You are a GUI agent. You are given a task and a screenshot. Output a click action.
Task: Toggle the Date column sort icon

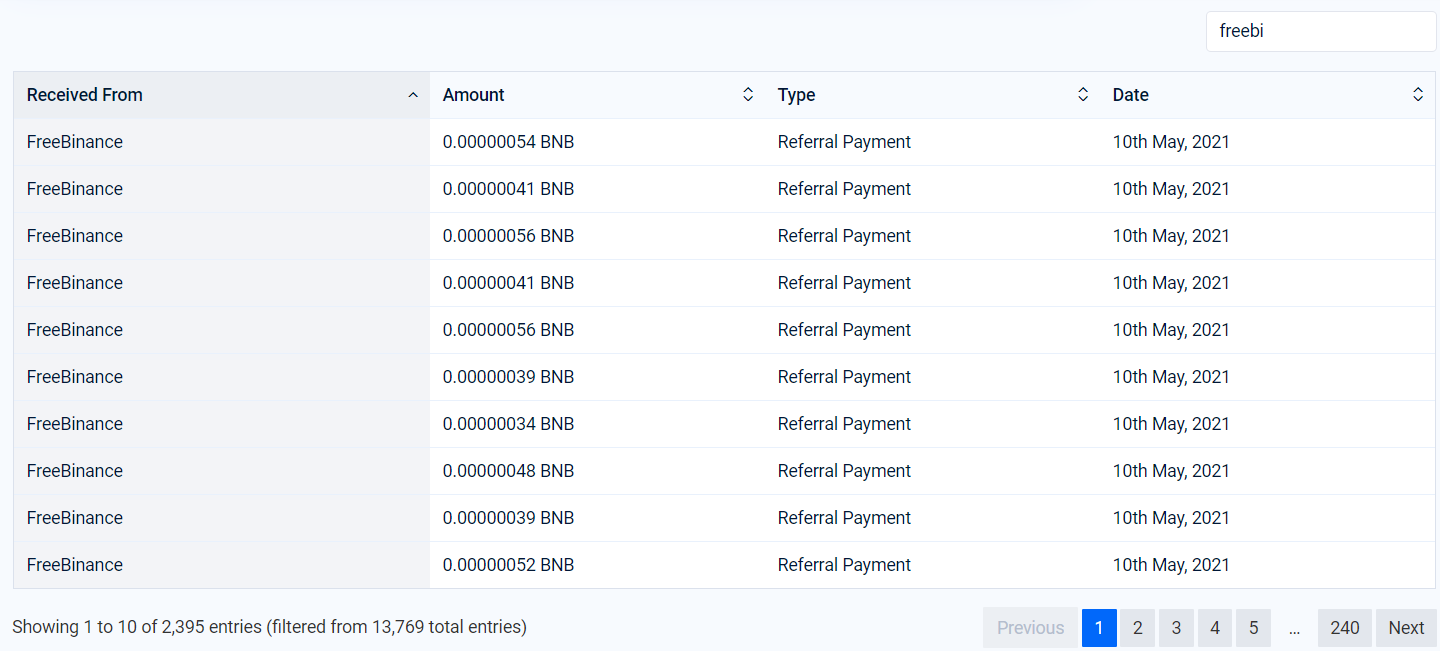[1418, 95]
